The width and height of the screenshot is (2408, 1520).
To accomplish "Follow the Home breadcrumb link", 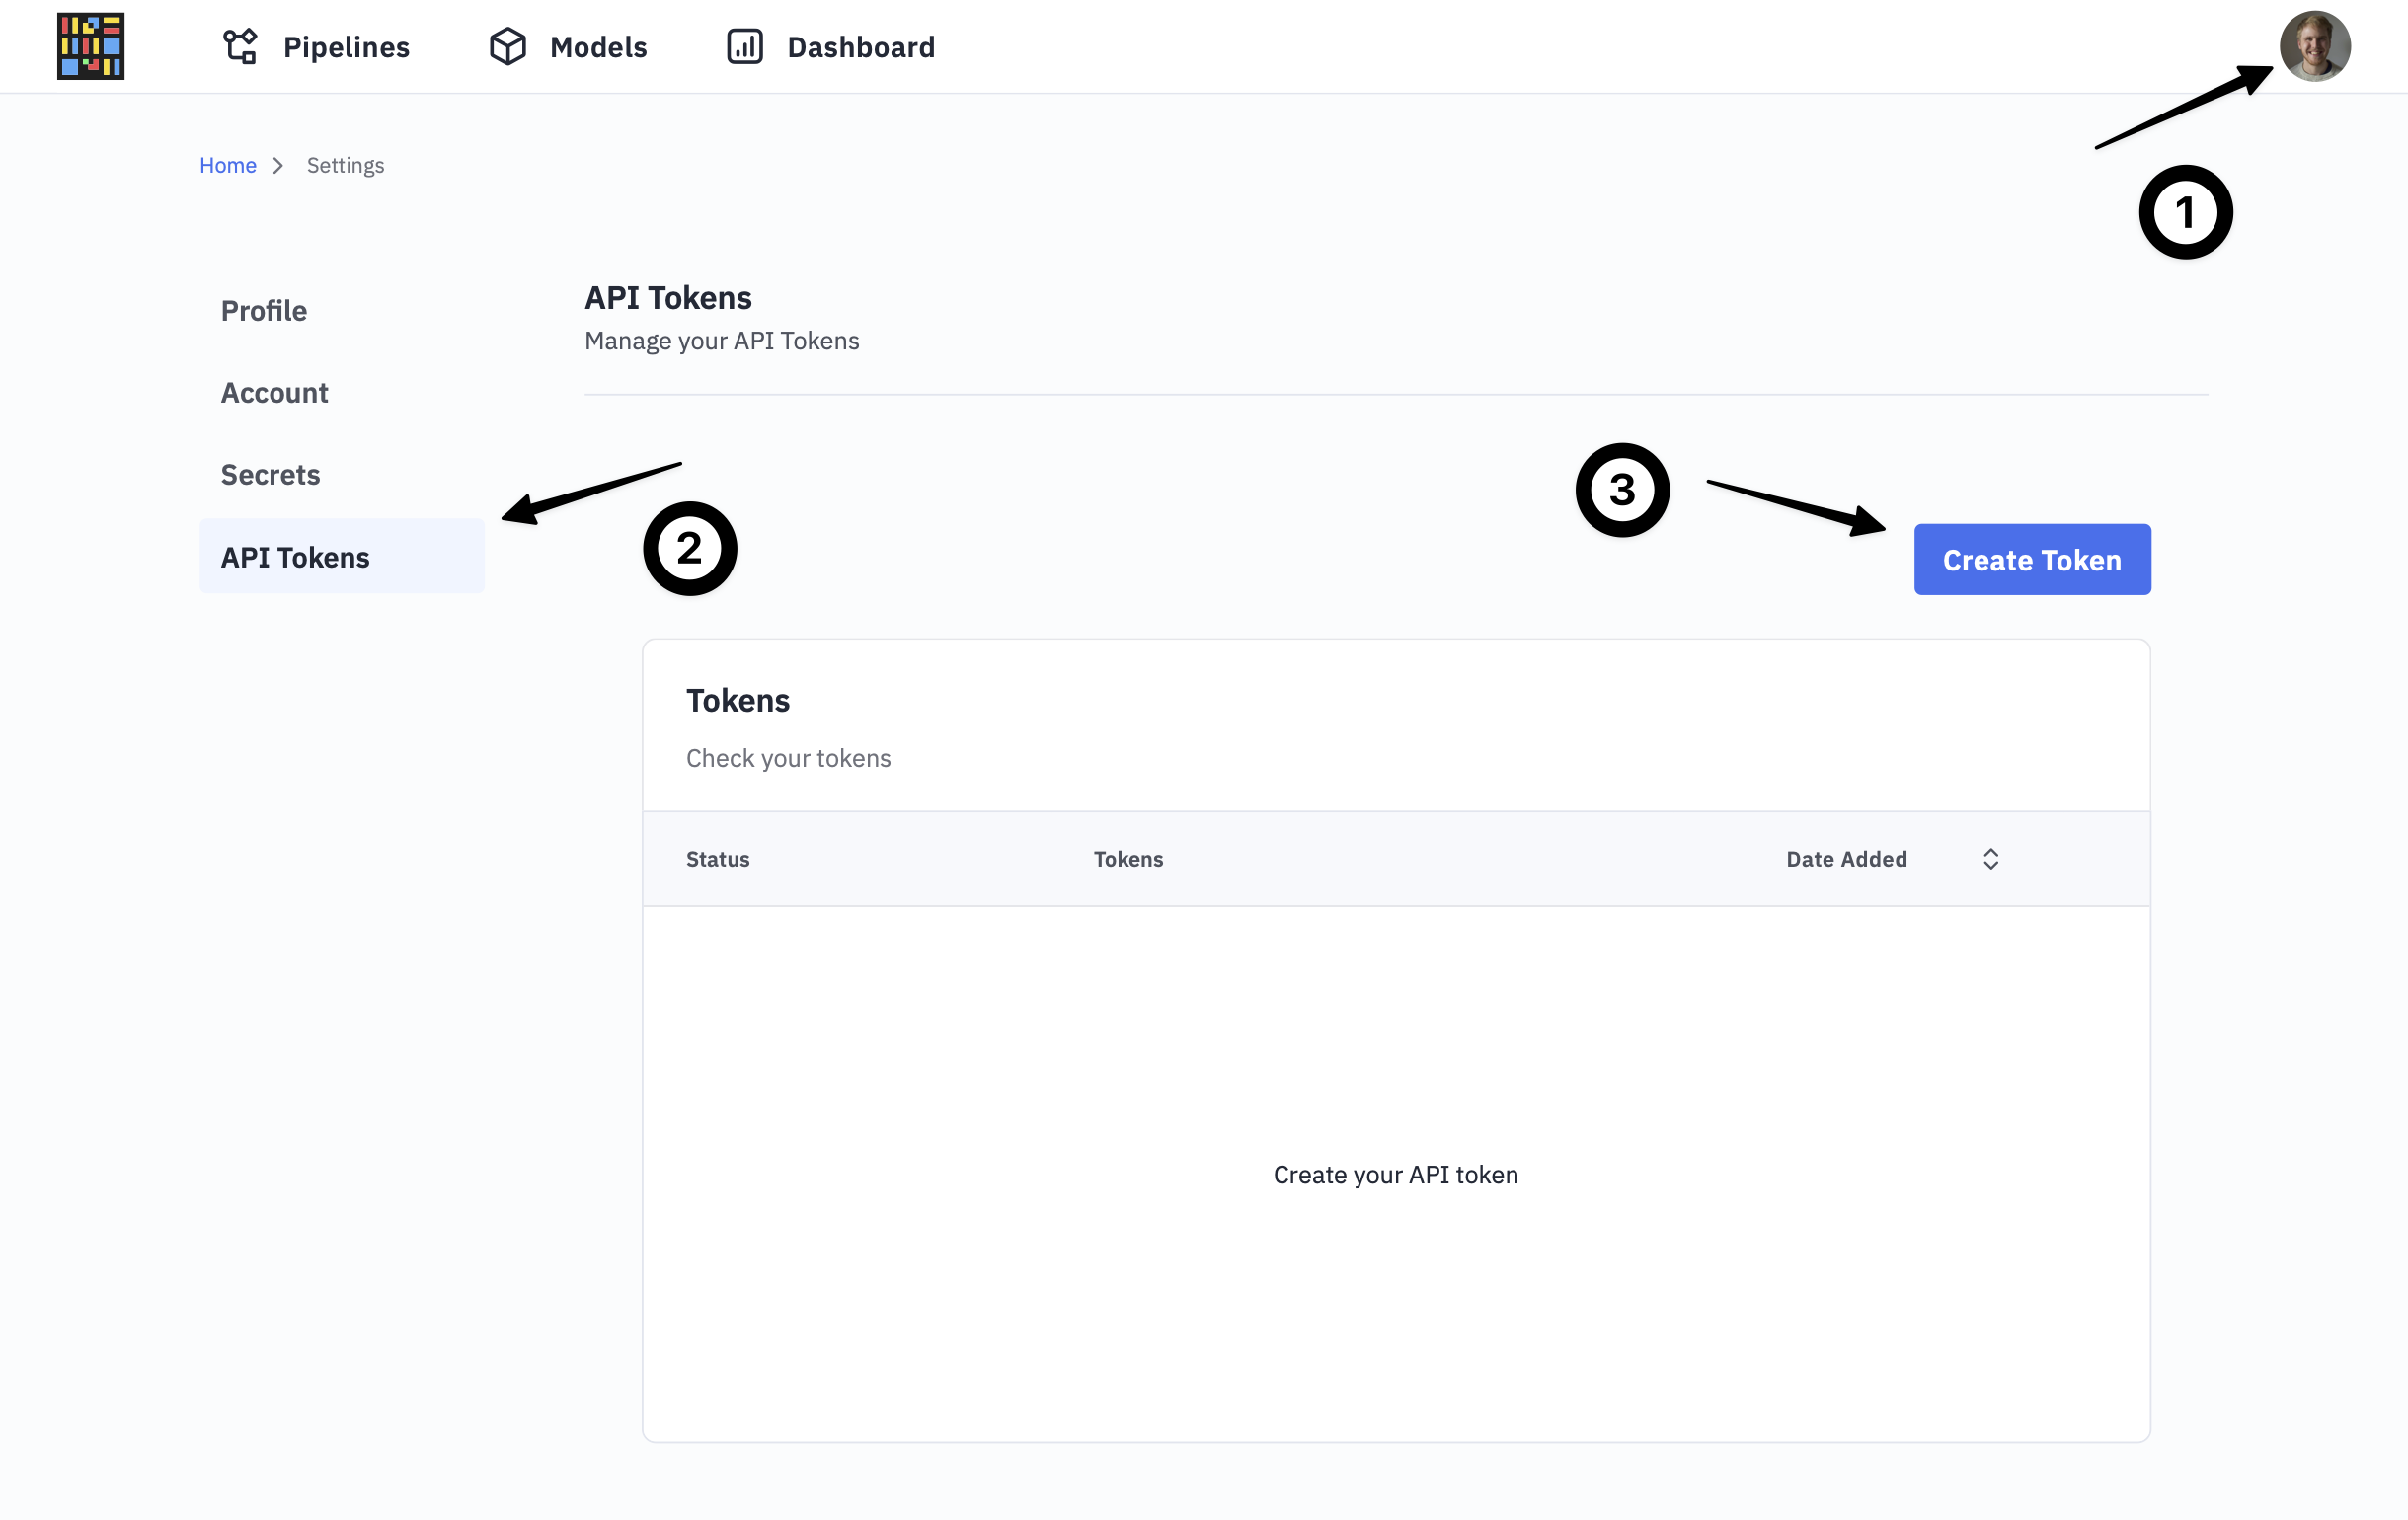I will pyautogui.click(x=228, y=165).
